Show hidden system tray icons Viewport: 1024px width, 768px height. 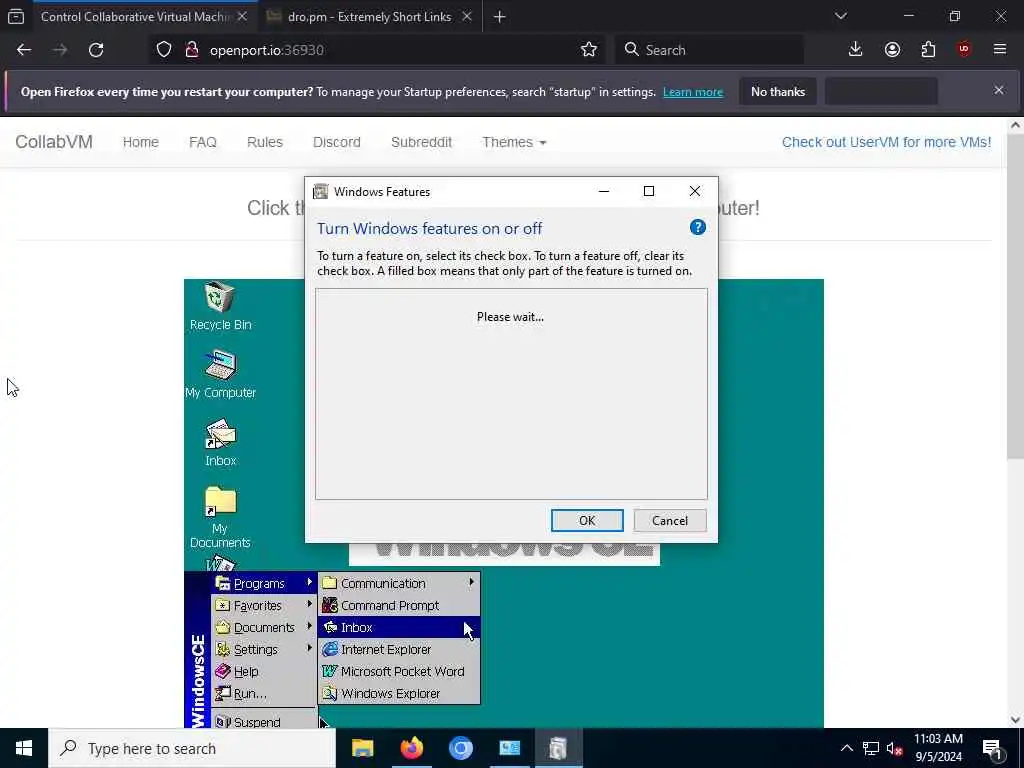pos(846,748)
